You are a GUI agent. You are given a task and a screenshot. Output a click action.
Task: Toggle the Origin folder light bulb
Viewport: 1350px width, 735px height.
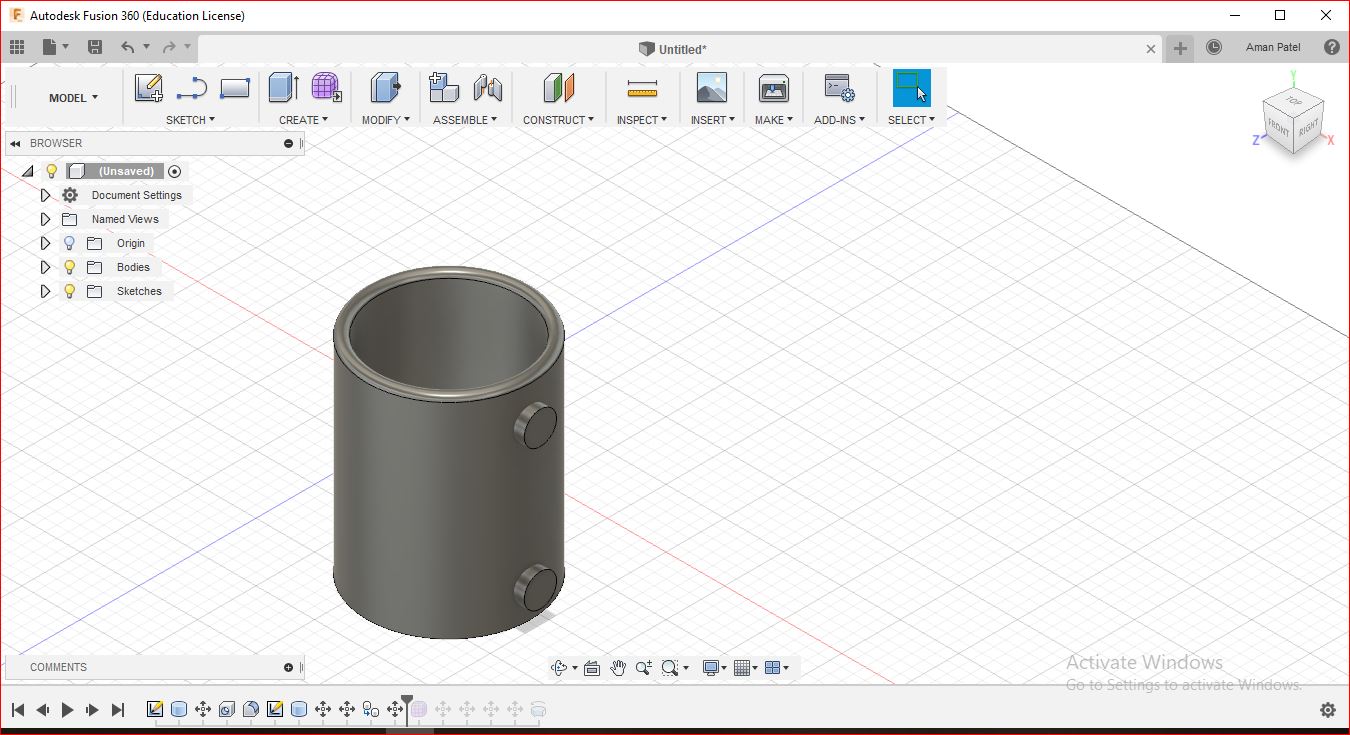tap(69, 243)
